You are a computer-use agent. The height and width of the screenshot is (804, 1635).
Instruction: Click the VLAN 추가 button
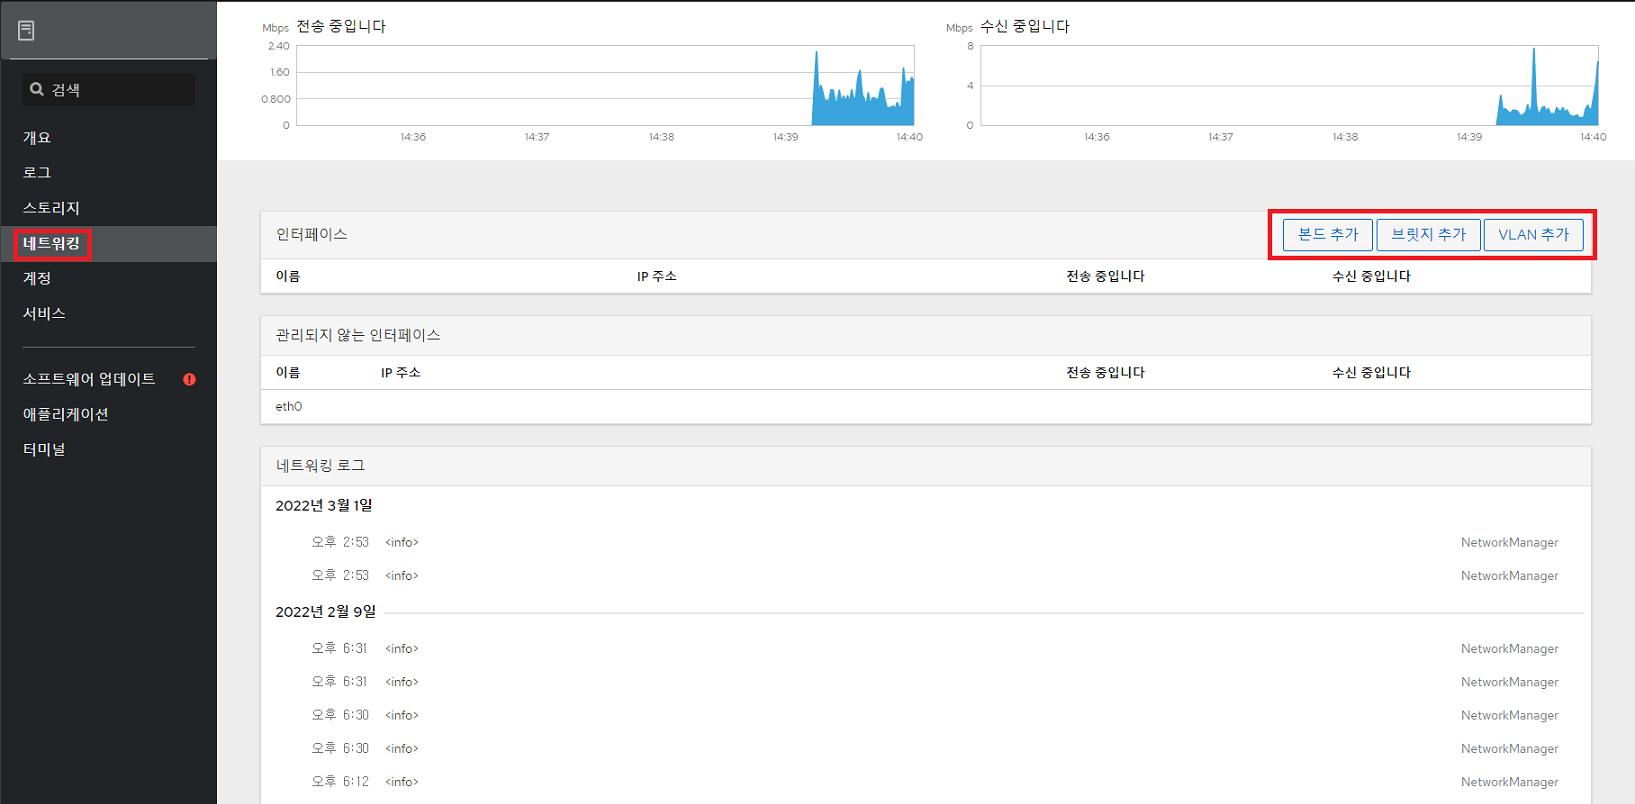[1533, 234]
